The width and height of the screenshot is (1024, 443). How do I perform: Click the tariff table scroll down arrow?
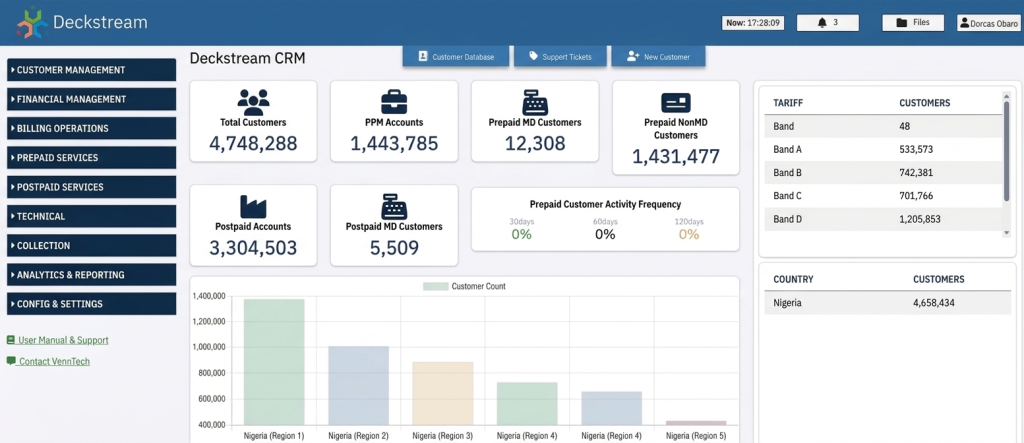pos(1006,233)
